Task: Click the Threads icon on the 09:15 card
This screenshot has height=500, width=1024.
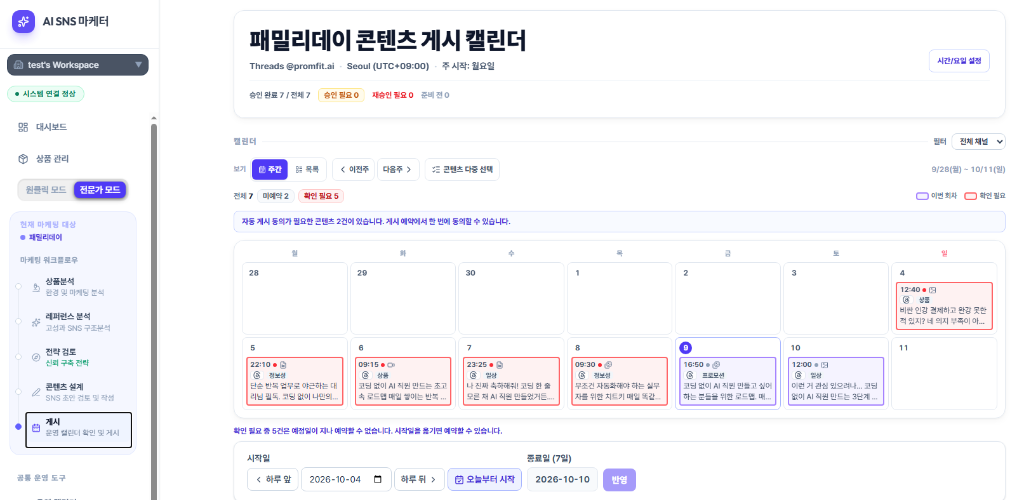Action: [x=364, y=375]
